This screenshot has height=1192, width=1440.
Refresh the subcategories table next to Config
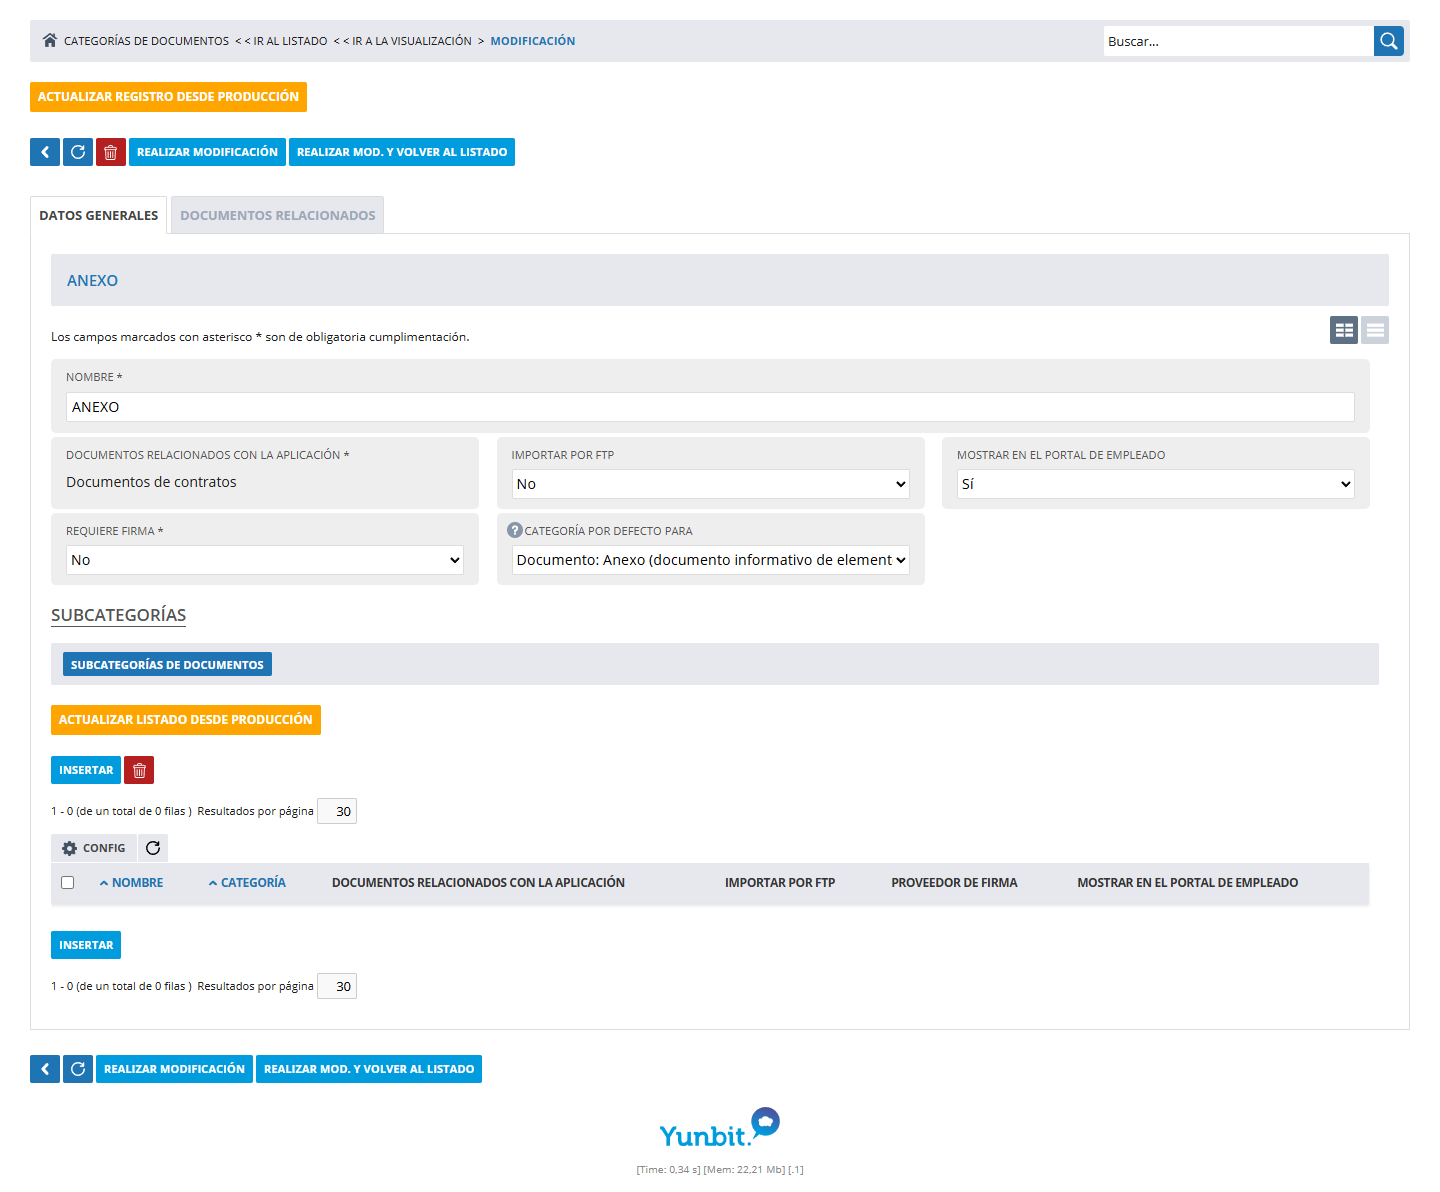click(x=153, y=848)
